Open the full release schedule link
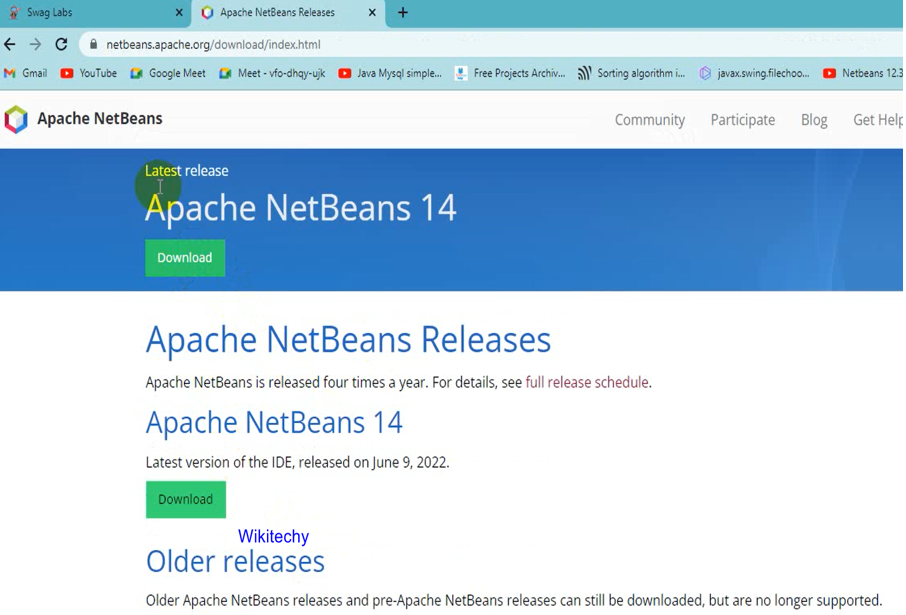The width and height of the screenshot is (906, 615). pos(586,382)
